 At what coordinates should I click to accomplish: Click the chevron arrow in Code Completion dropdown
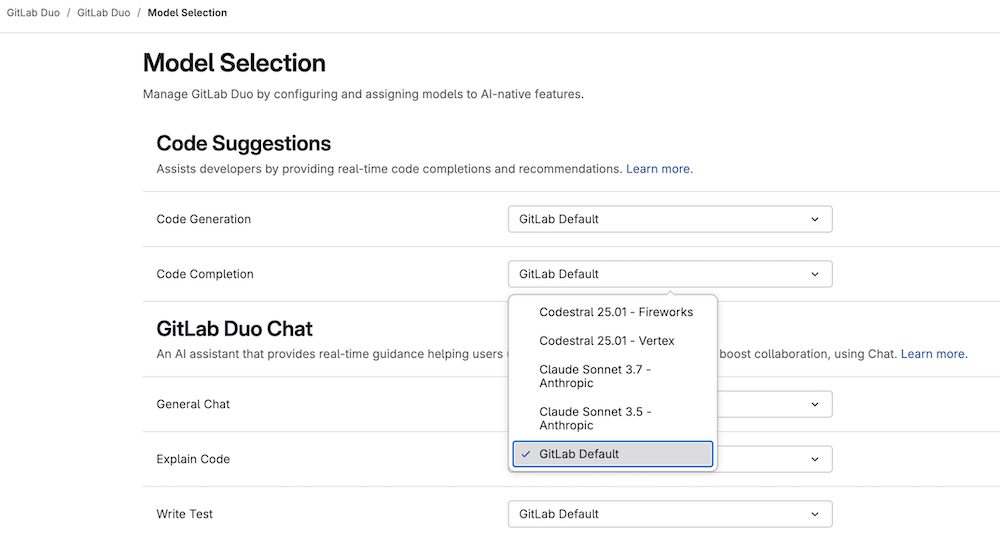[x=814, y=274]
